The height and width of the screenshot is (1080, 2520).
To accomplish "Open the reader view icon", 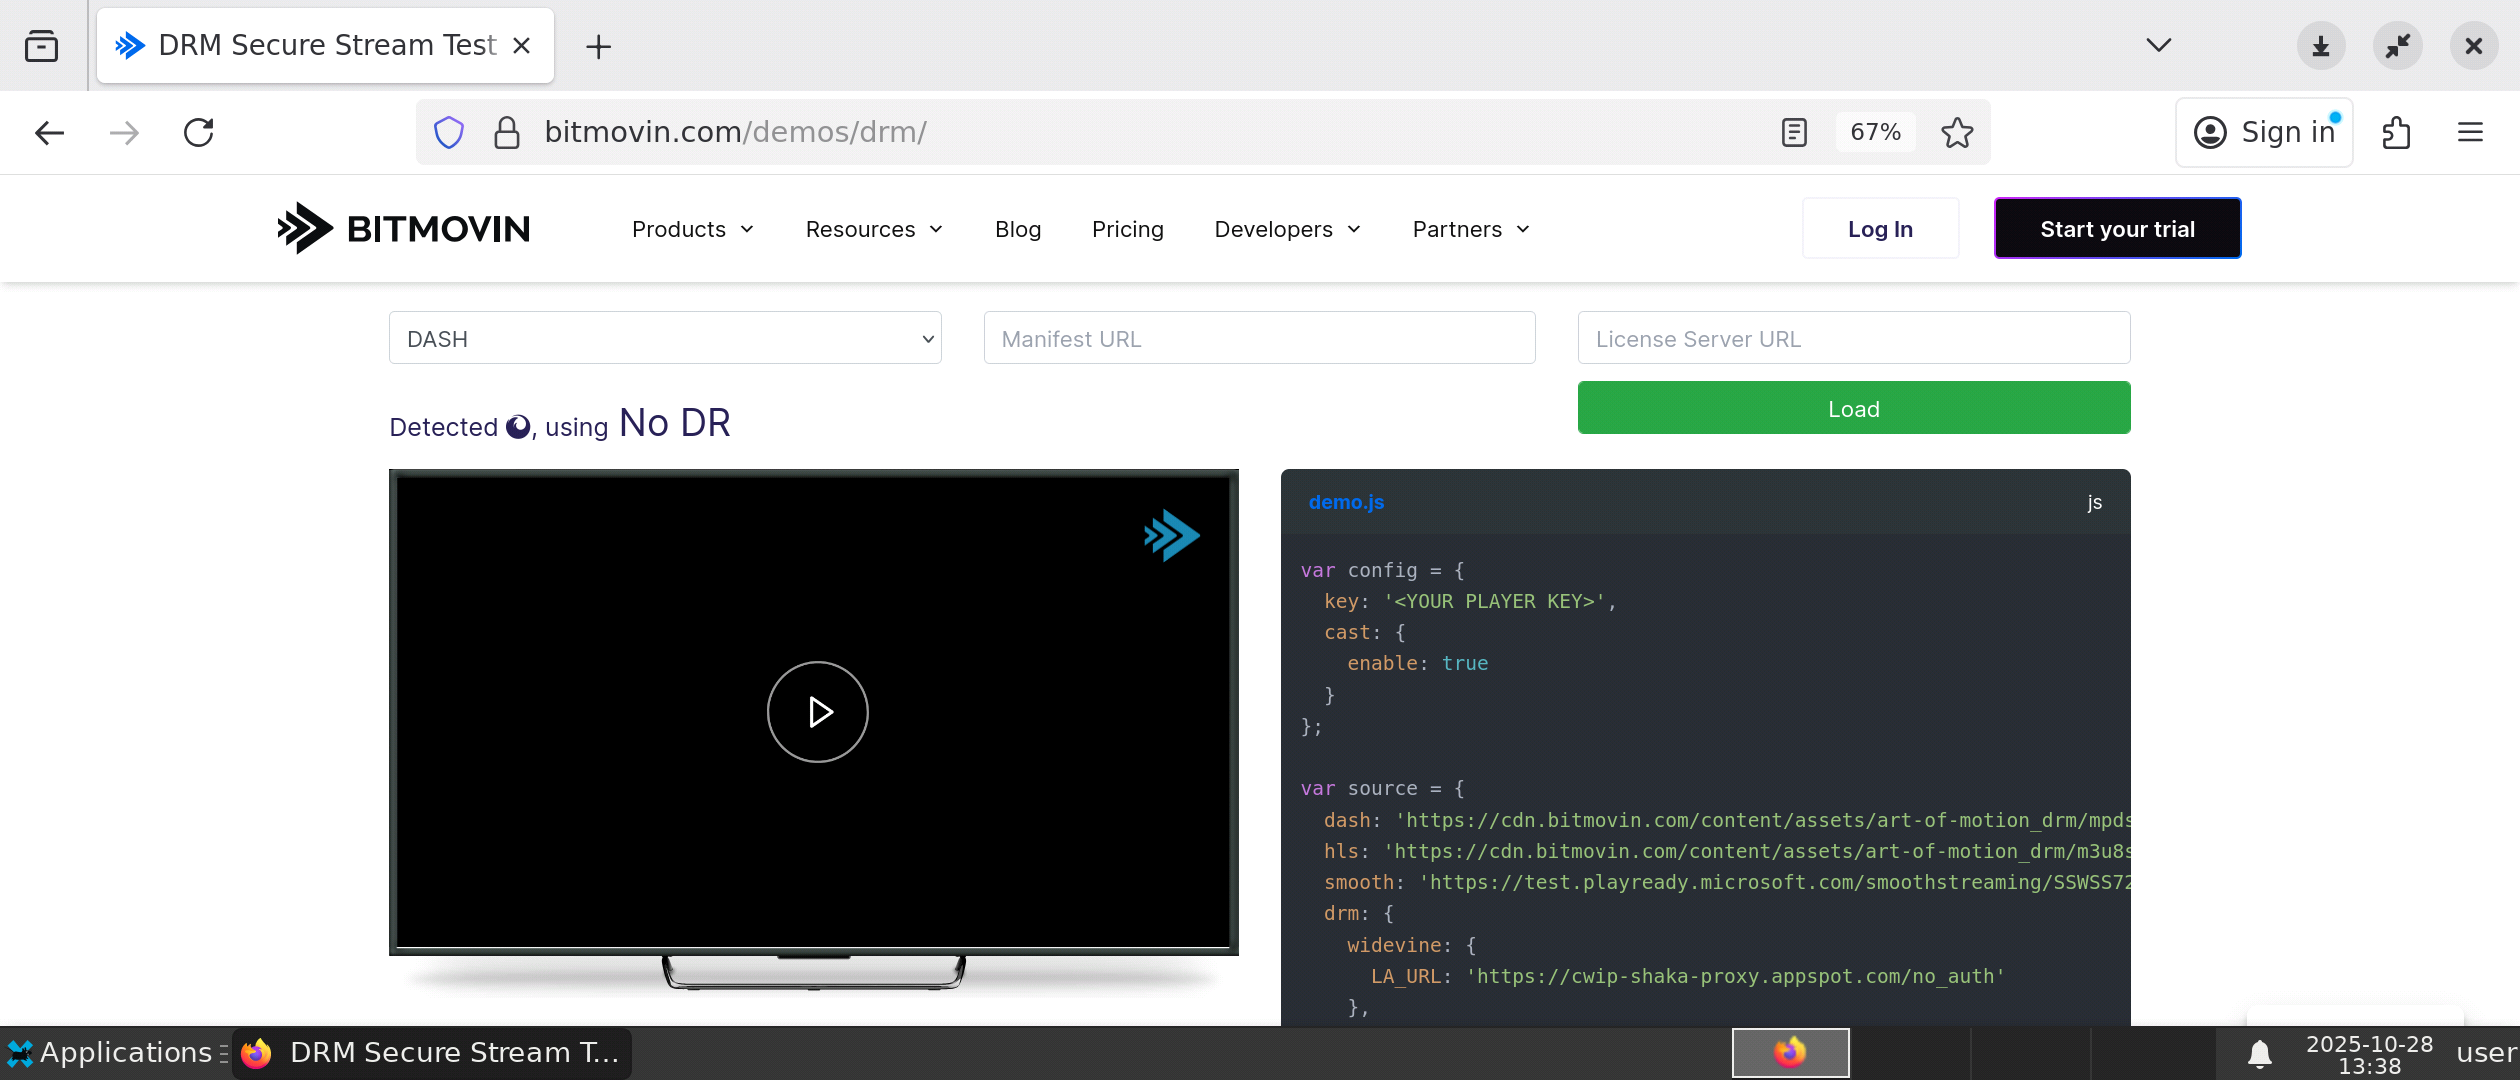I will pyautogui.click(x=1794, y=132).
